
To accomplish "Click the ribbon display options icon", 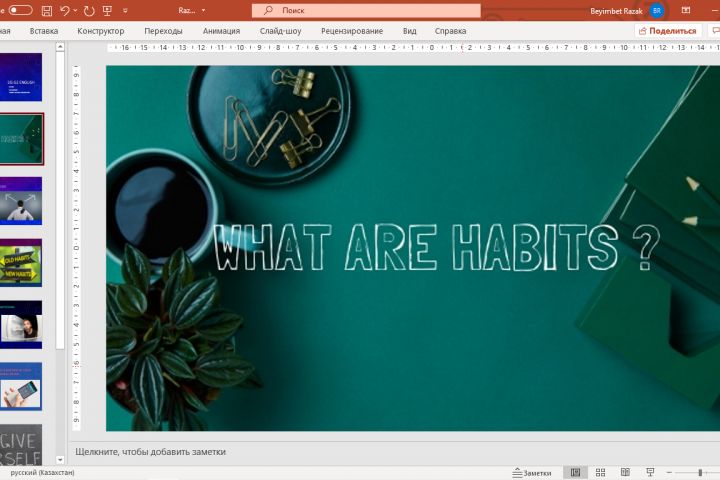I will [686, 10].
